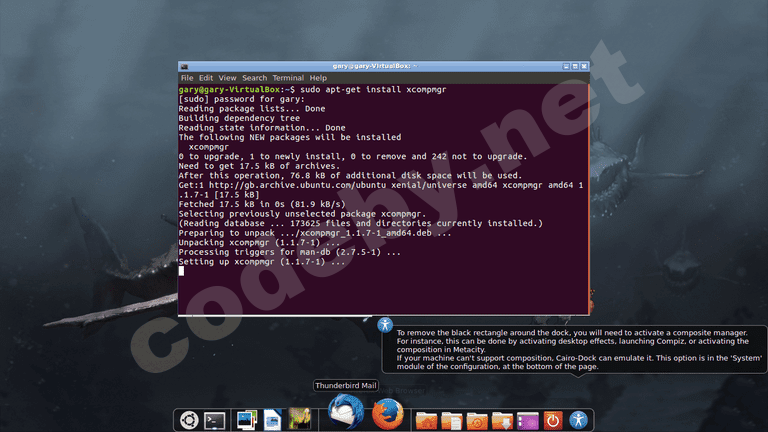The image size is (768, 432).
Task: Open the LibreOffice document dock icon
Action: pos(272,420)
